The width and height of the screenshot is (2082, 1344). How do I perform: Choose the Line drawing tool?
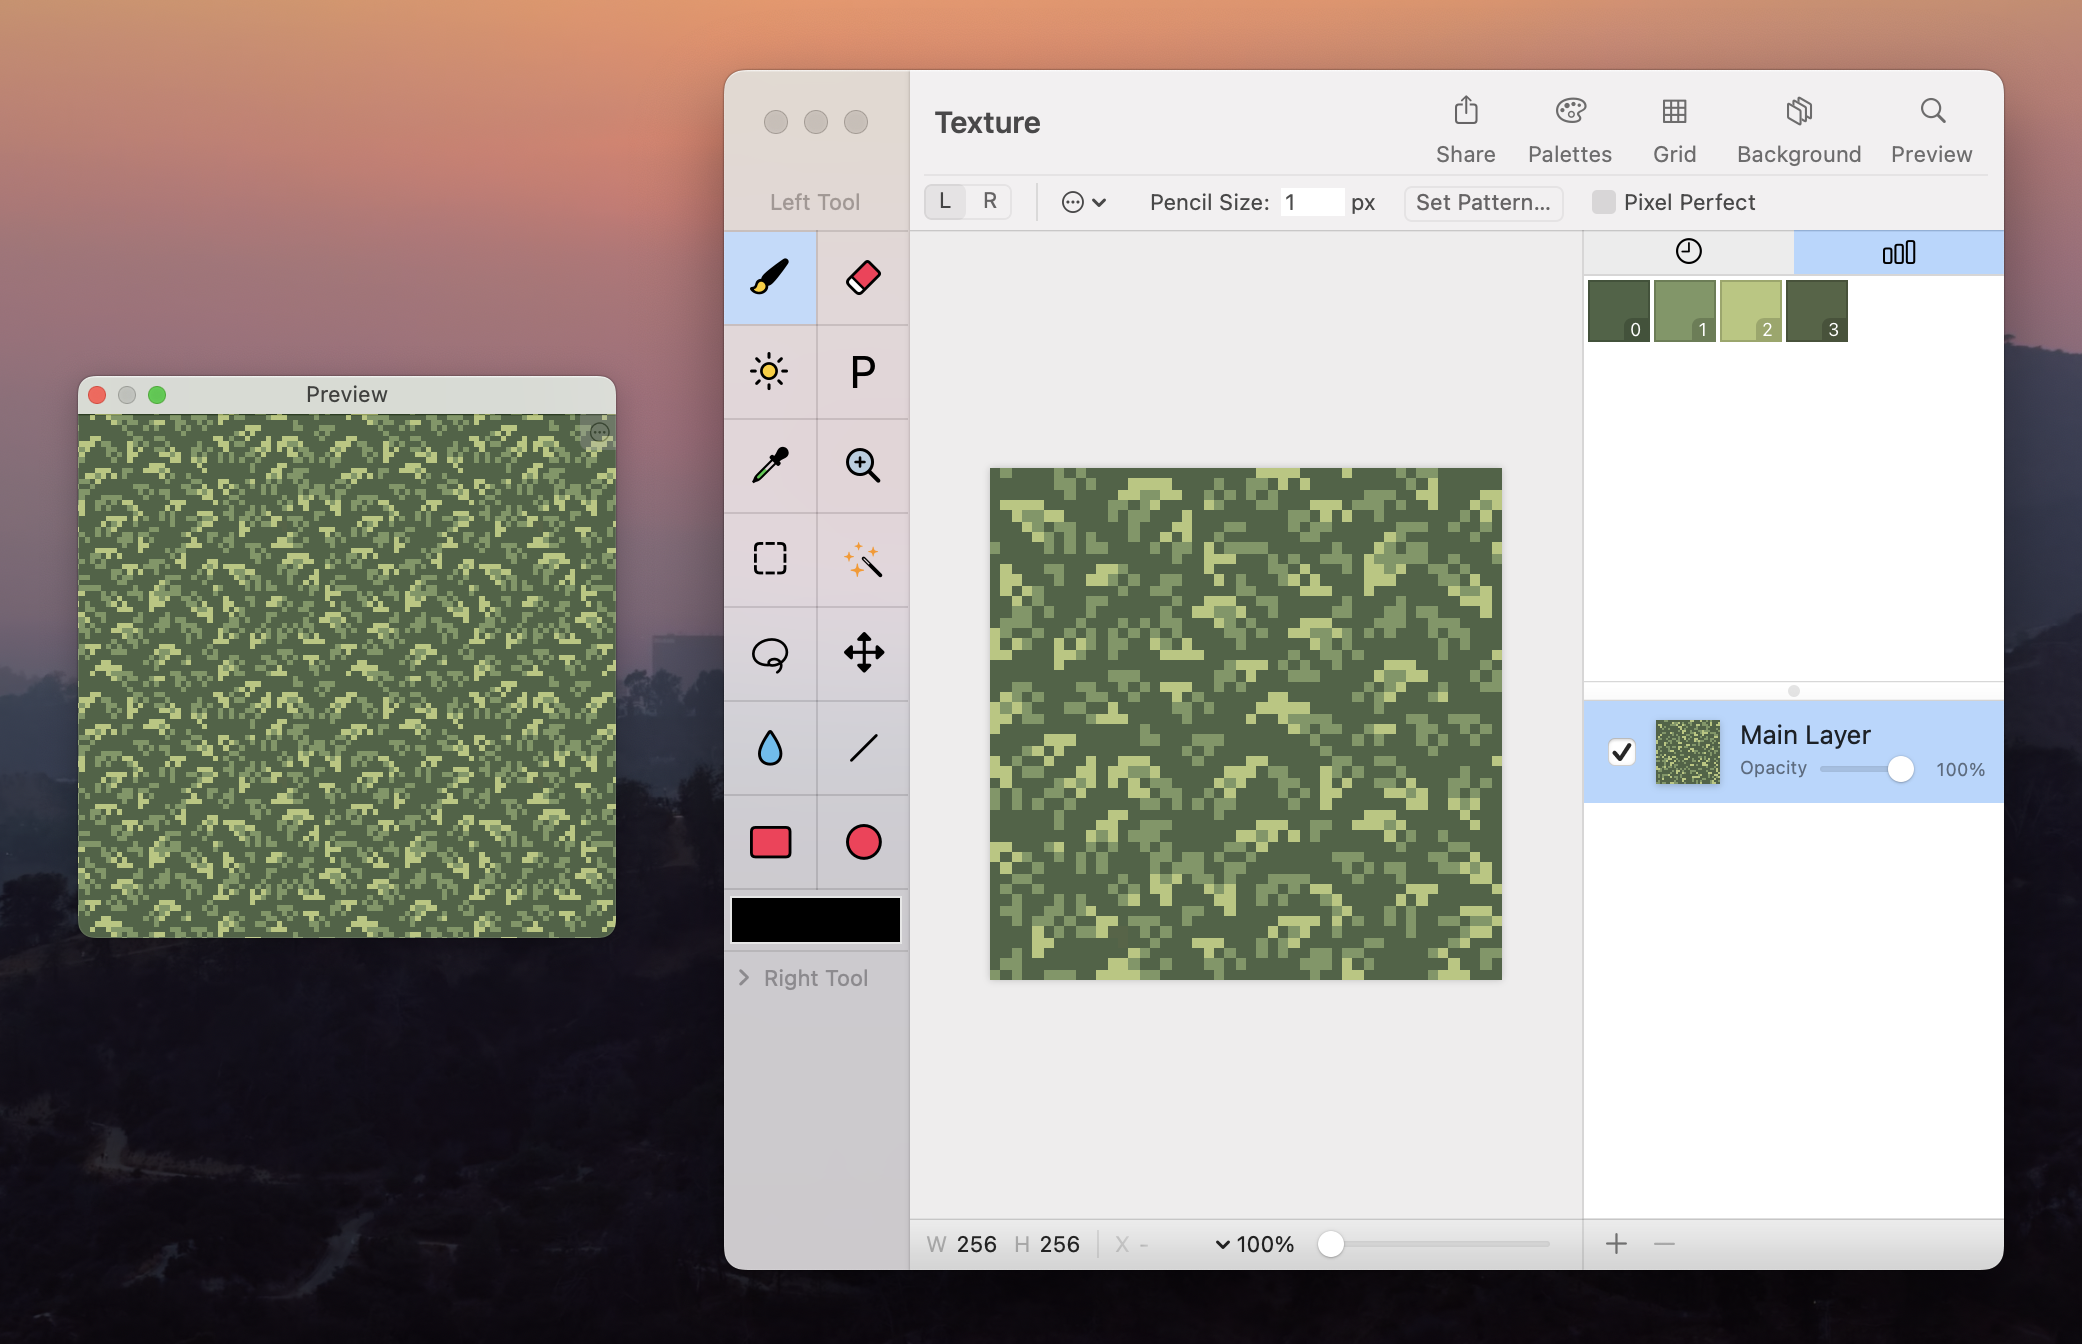point(863,748)
